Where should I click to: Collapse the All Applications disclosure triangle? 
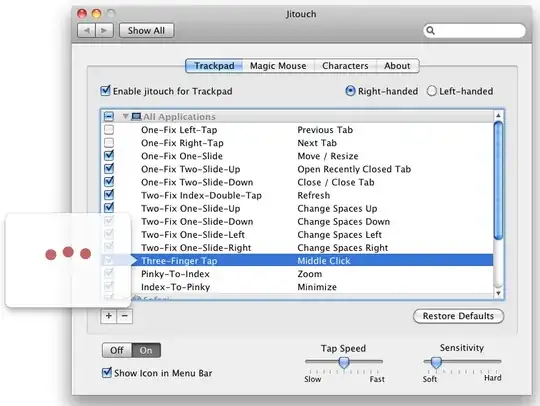click(x=126, y=117)
